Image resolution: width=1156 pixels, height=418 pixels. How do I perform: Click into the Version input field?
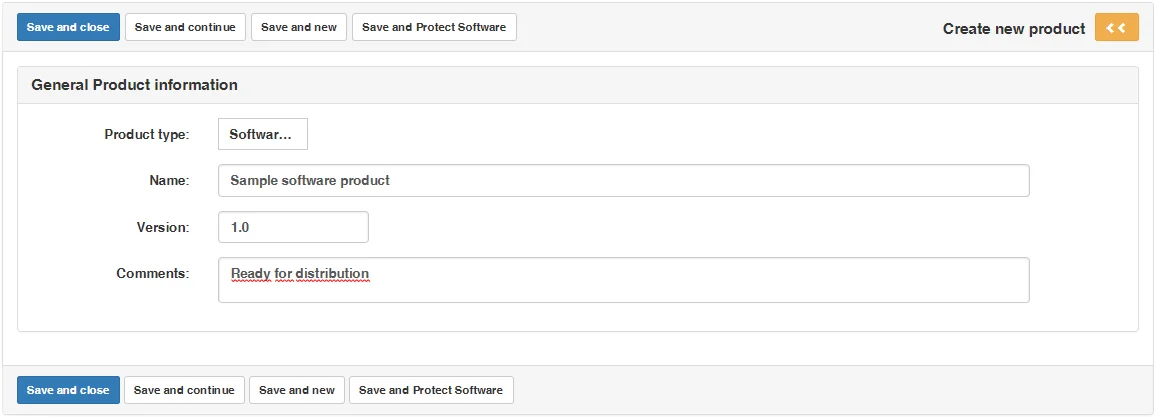[293, 227]
